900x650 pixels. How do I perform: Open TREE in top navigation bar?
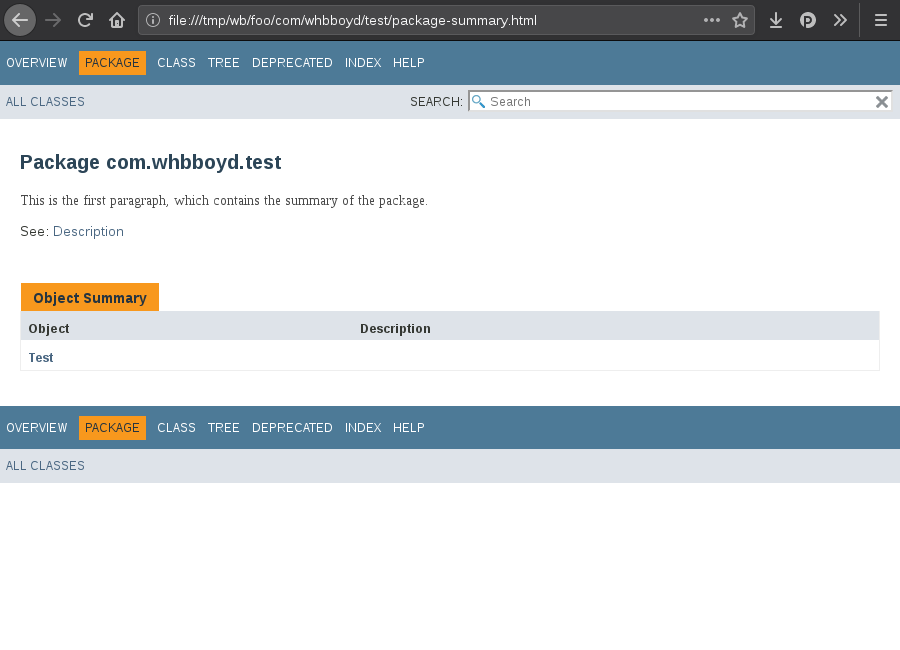[223, 63]
